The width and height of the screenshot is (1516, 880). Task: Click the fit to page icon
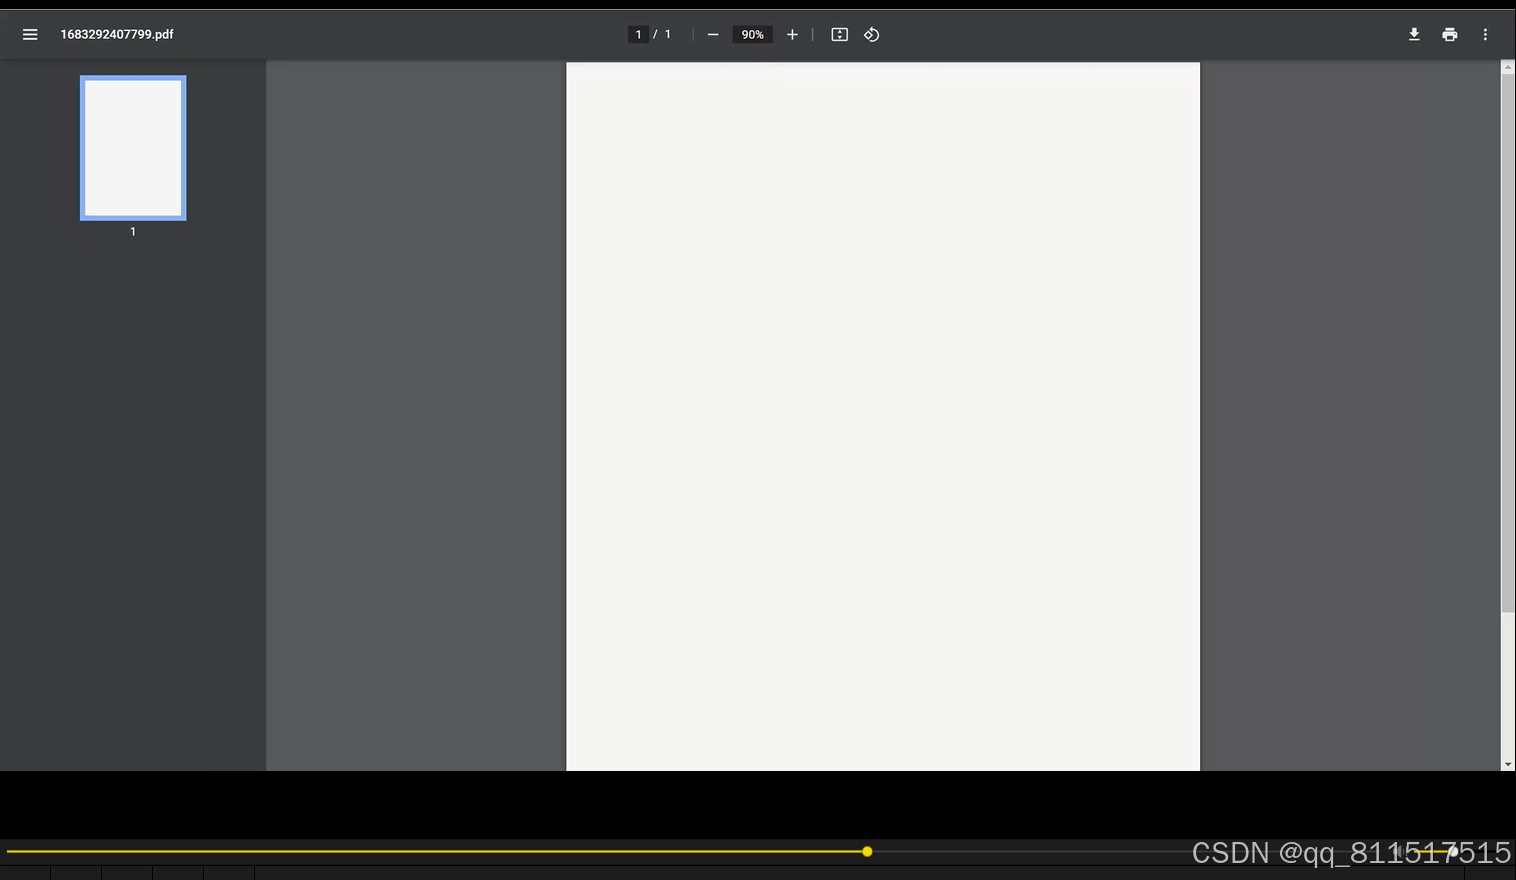(x=840, y=35)
